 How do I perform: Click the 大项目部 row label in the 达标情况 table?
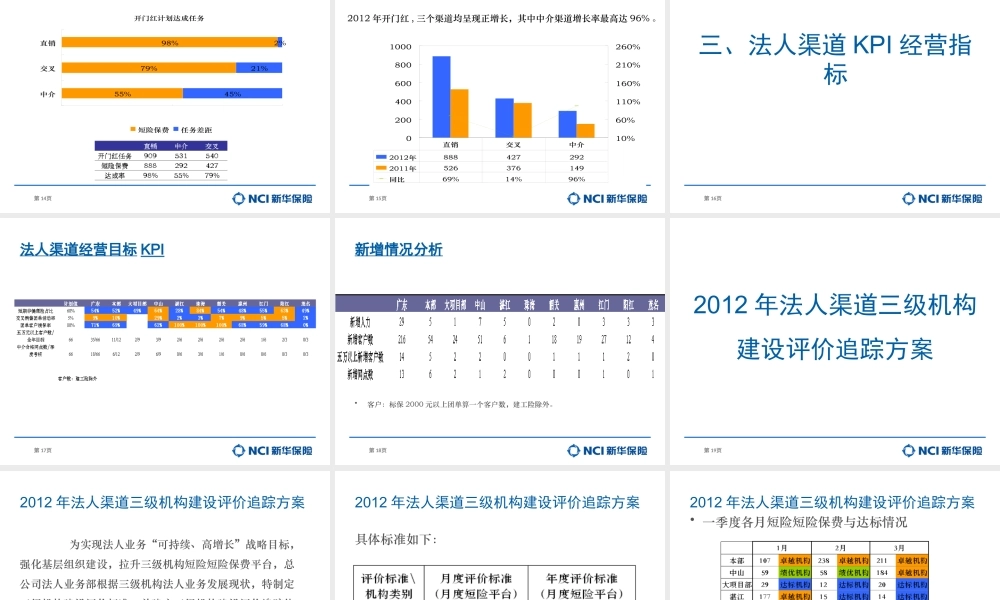coord(737,584)
